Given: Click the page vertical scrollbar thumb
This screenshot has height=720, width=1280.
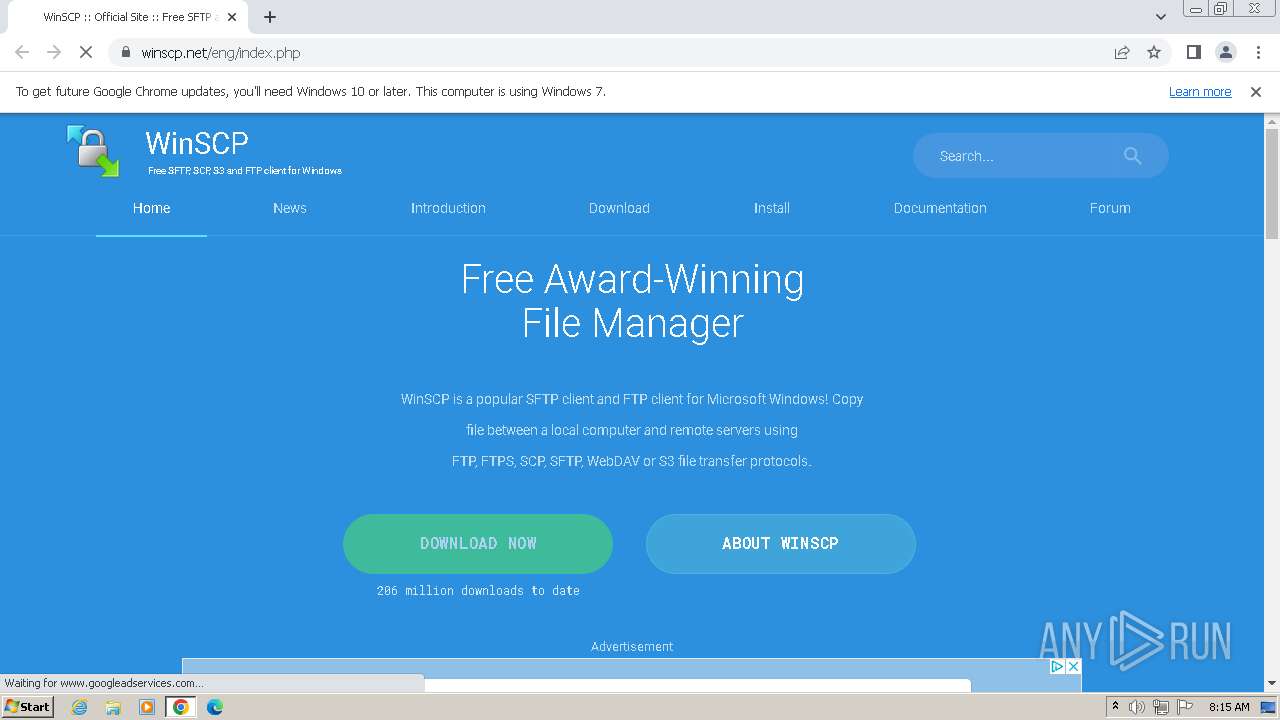Looking at the screenshot, I should 1272,184.
